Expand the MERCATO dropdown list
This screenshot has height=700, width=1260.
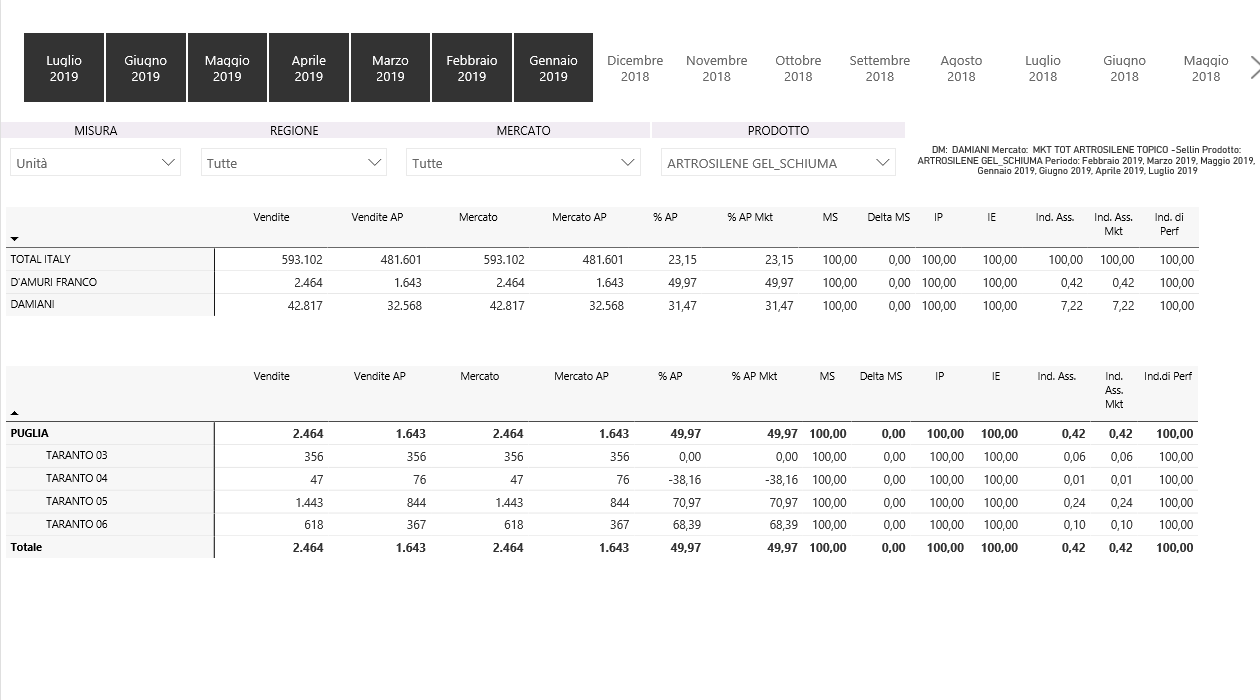pyautogui.click(x=522, y=163)
